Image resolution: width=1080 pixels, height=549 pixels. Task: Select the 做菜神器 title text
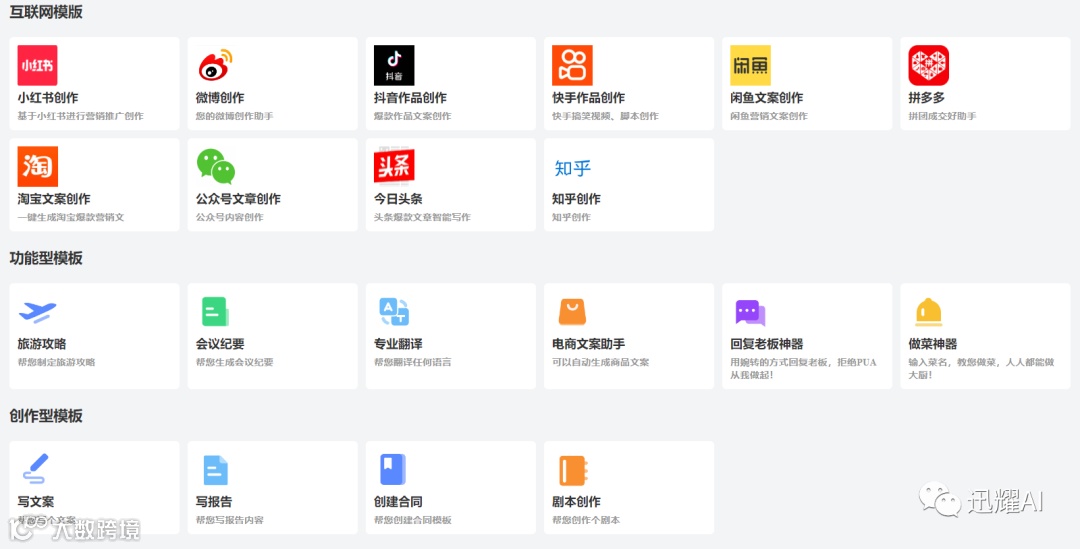click(933, 344)
